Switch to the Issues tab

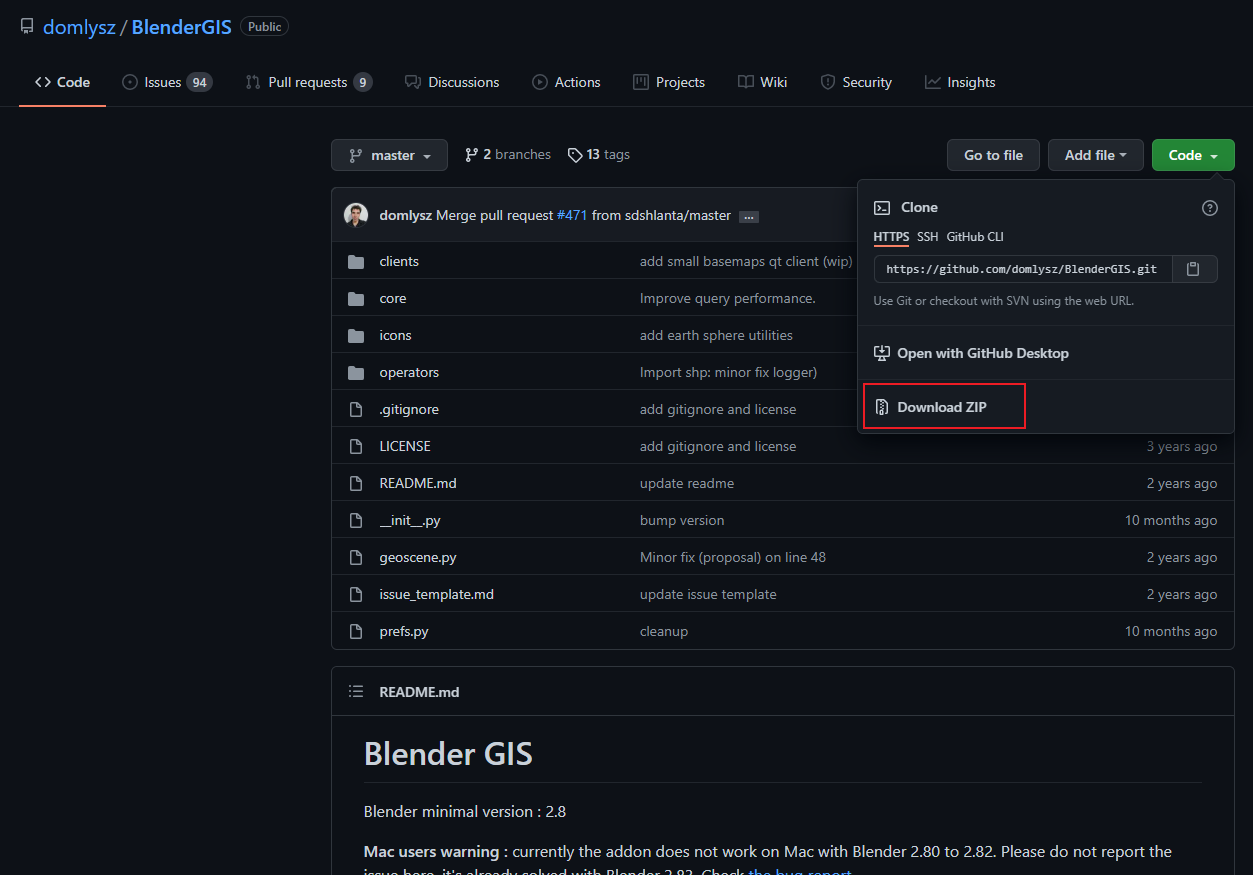[167, 82]
